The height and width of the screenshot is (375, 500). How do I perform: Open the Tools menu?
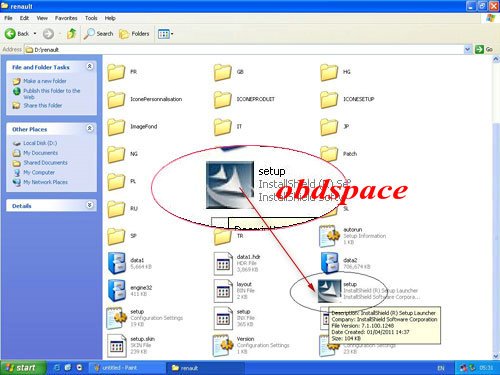pos(91,18)
